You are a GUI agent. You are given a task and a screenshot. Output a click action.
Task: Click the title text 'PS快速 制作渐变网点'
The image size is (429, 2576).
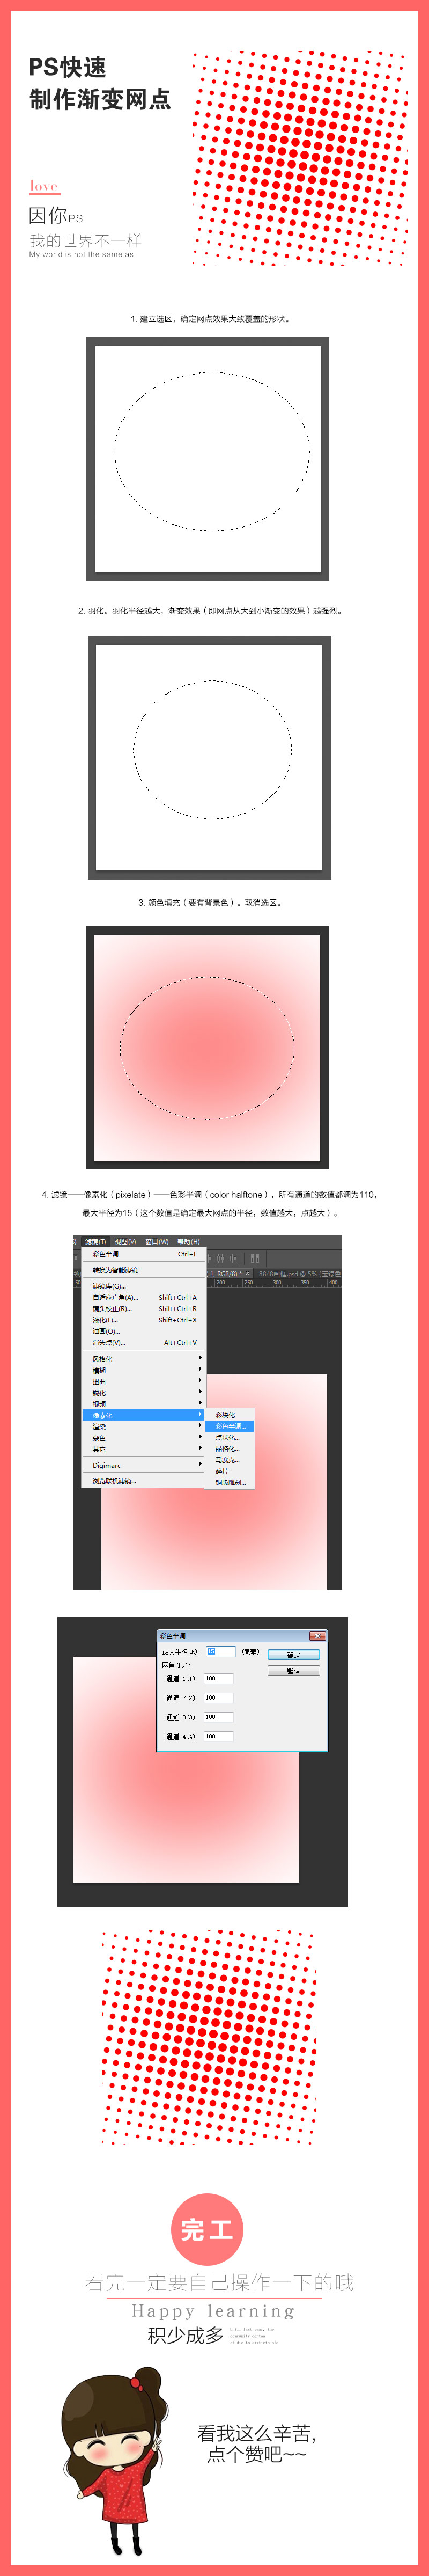[x=99, y=83]
